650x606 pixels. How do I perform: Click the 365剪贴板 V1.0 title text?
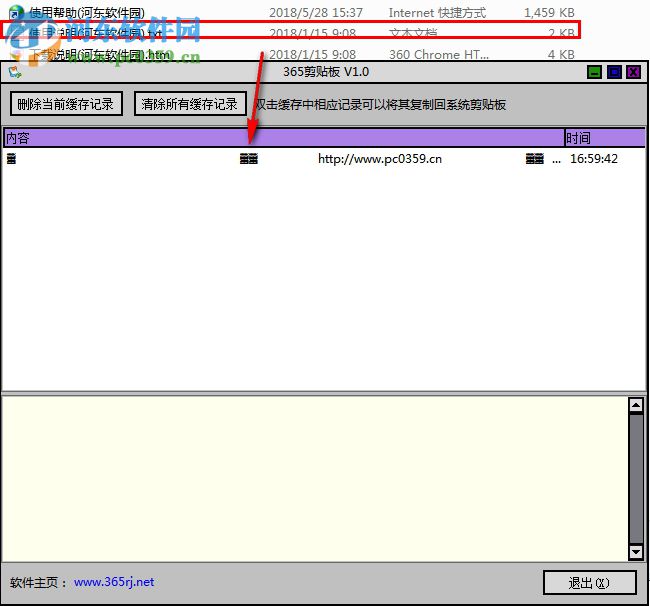coord(326,72)
